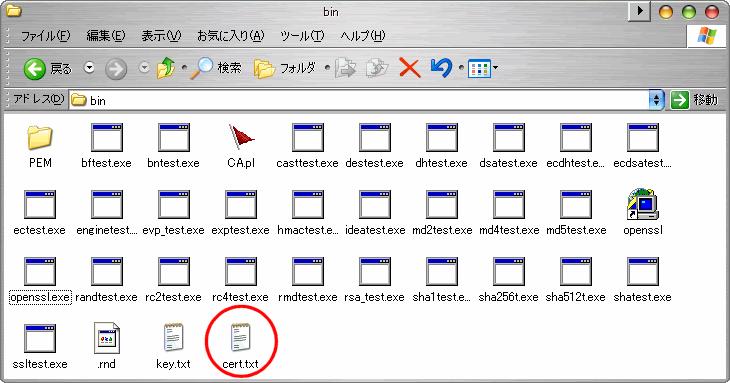Toggle the フォルダ folders pane
This screenshot has width=730, height=383.
point(285,68)
